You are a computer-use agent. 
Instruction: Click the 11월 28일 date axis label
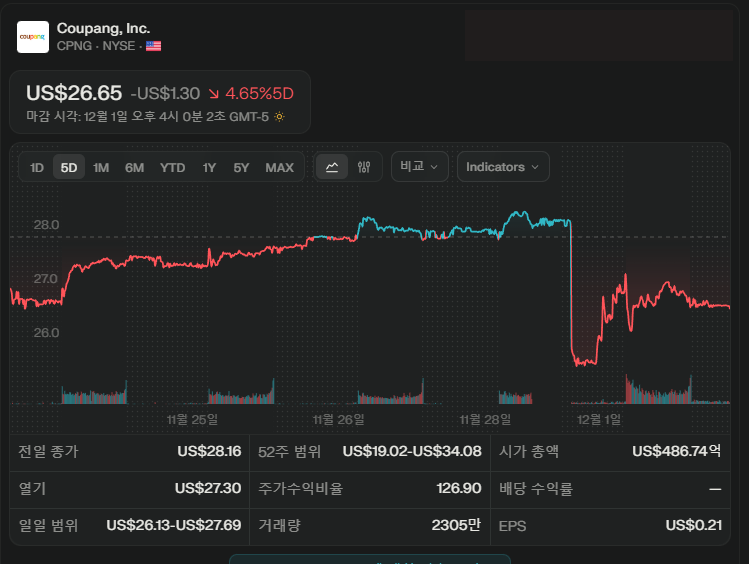click(485, 420)
